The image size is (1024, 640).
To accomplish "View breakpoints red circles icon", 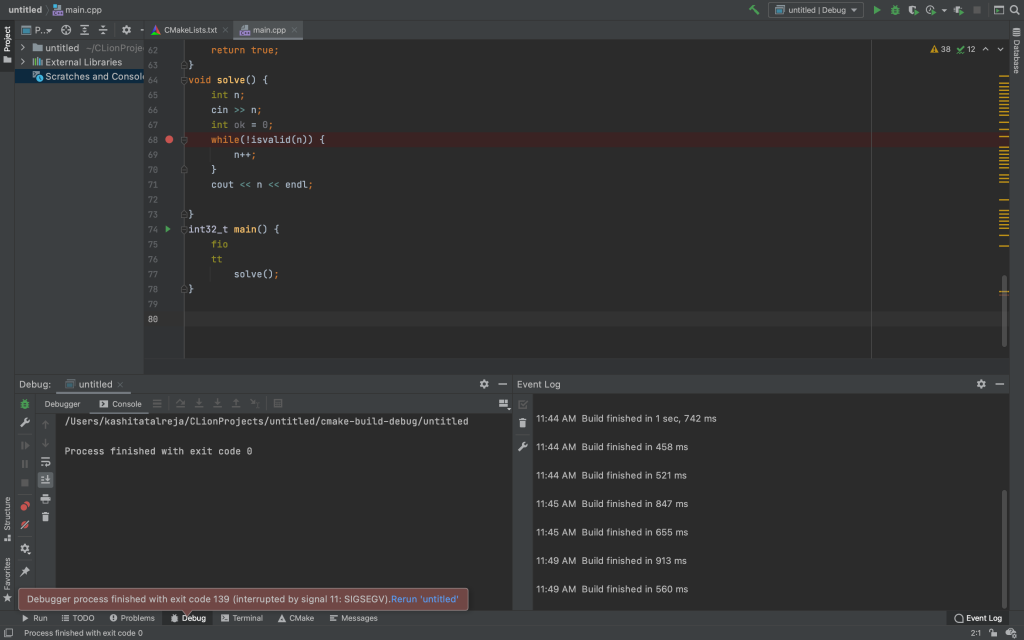I will coord(25,506).
